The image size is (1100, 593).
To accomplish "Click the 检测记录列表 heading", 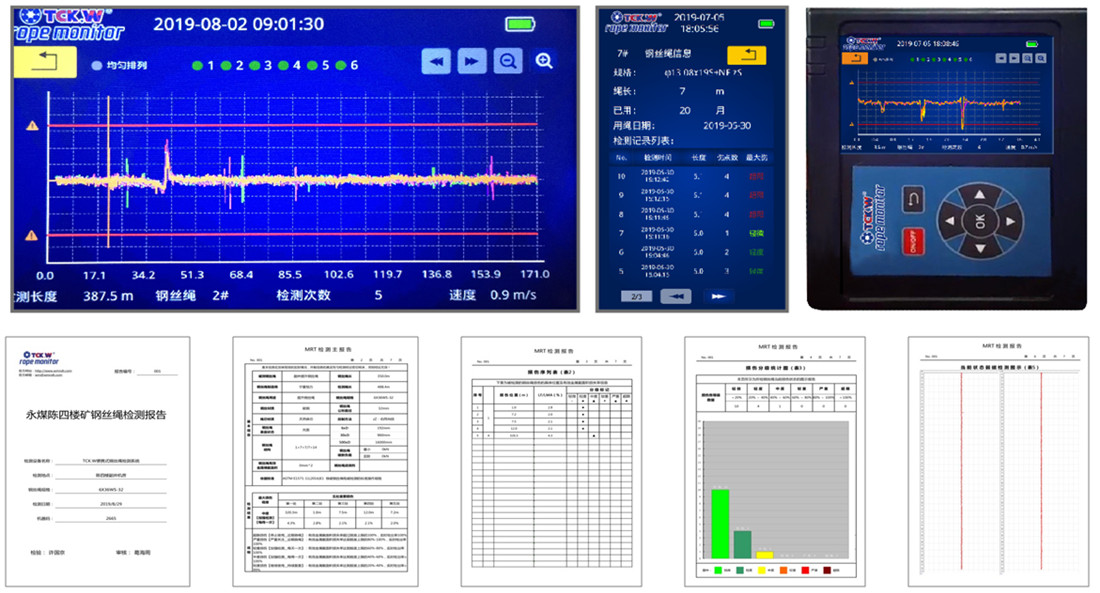I will coord(643,140).
